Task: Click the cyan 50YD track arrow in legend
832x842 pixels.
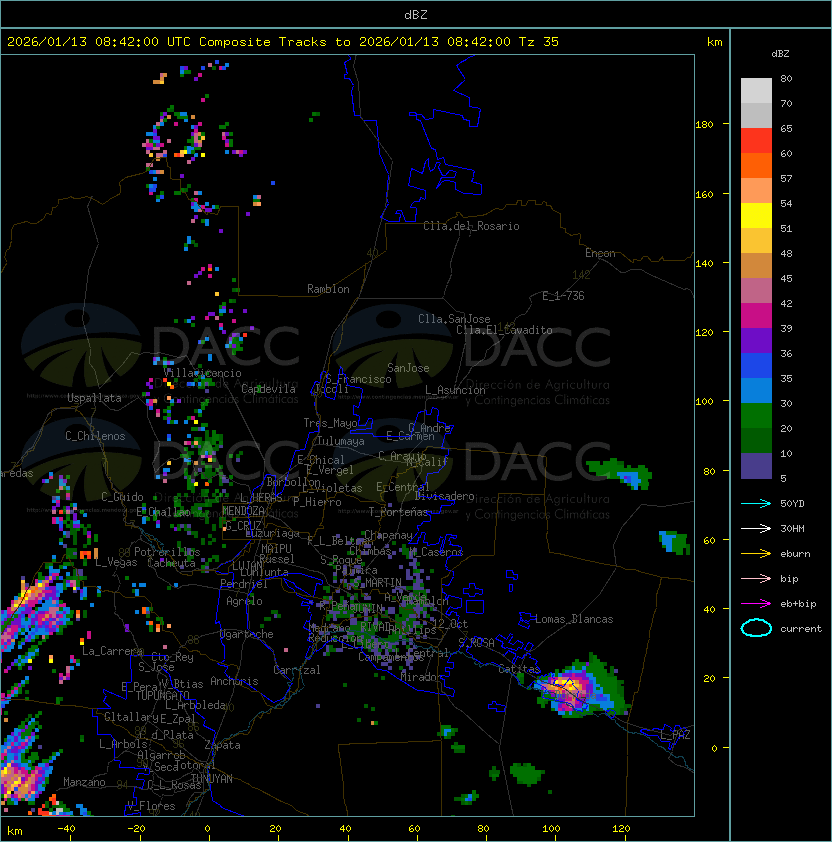Action: tap(756, 504)
